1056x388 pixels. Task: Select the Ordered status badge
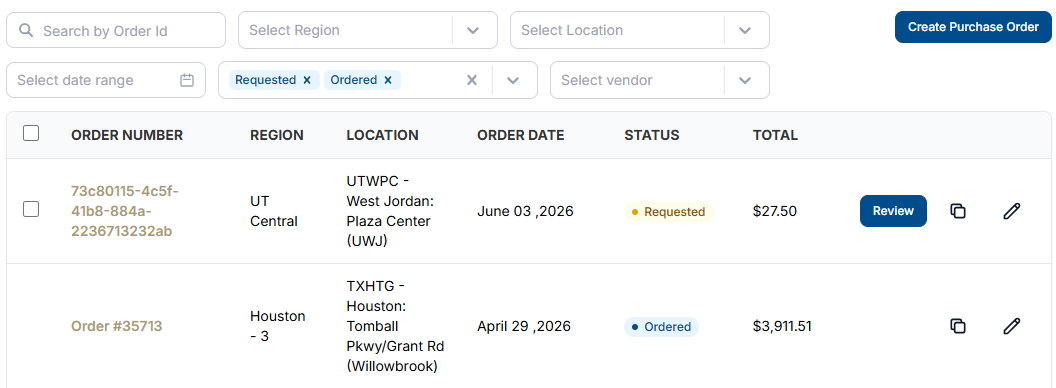[x=661, y=327]
